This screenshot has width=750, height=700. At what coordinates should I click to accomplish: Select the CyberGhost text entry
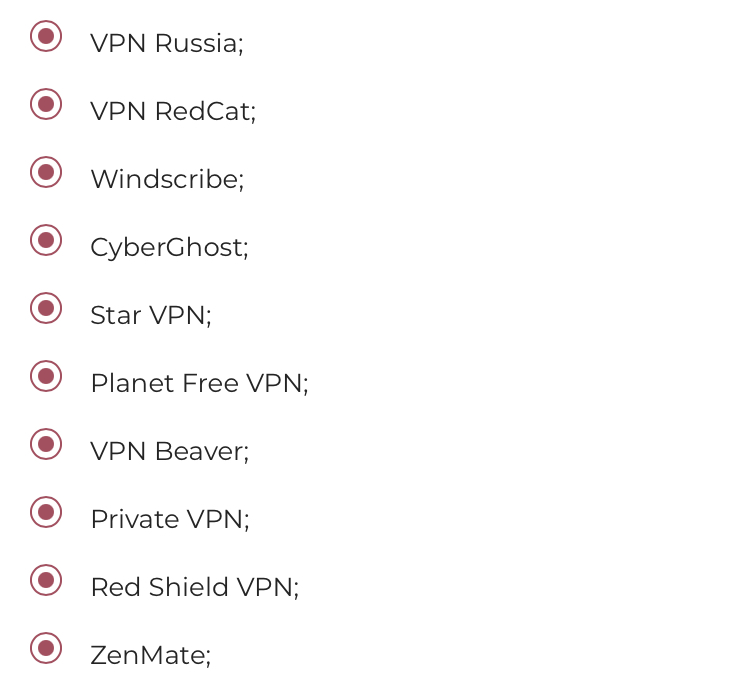tap(169, 248)
